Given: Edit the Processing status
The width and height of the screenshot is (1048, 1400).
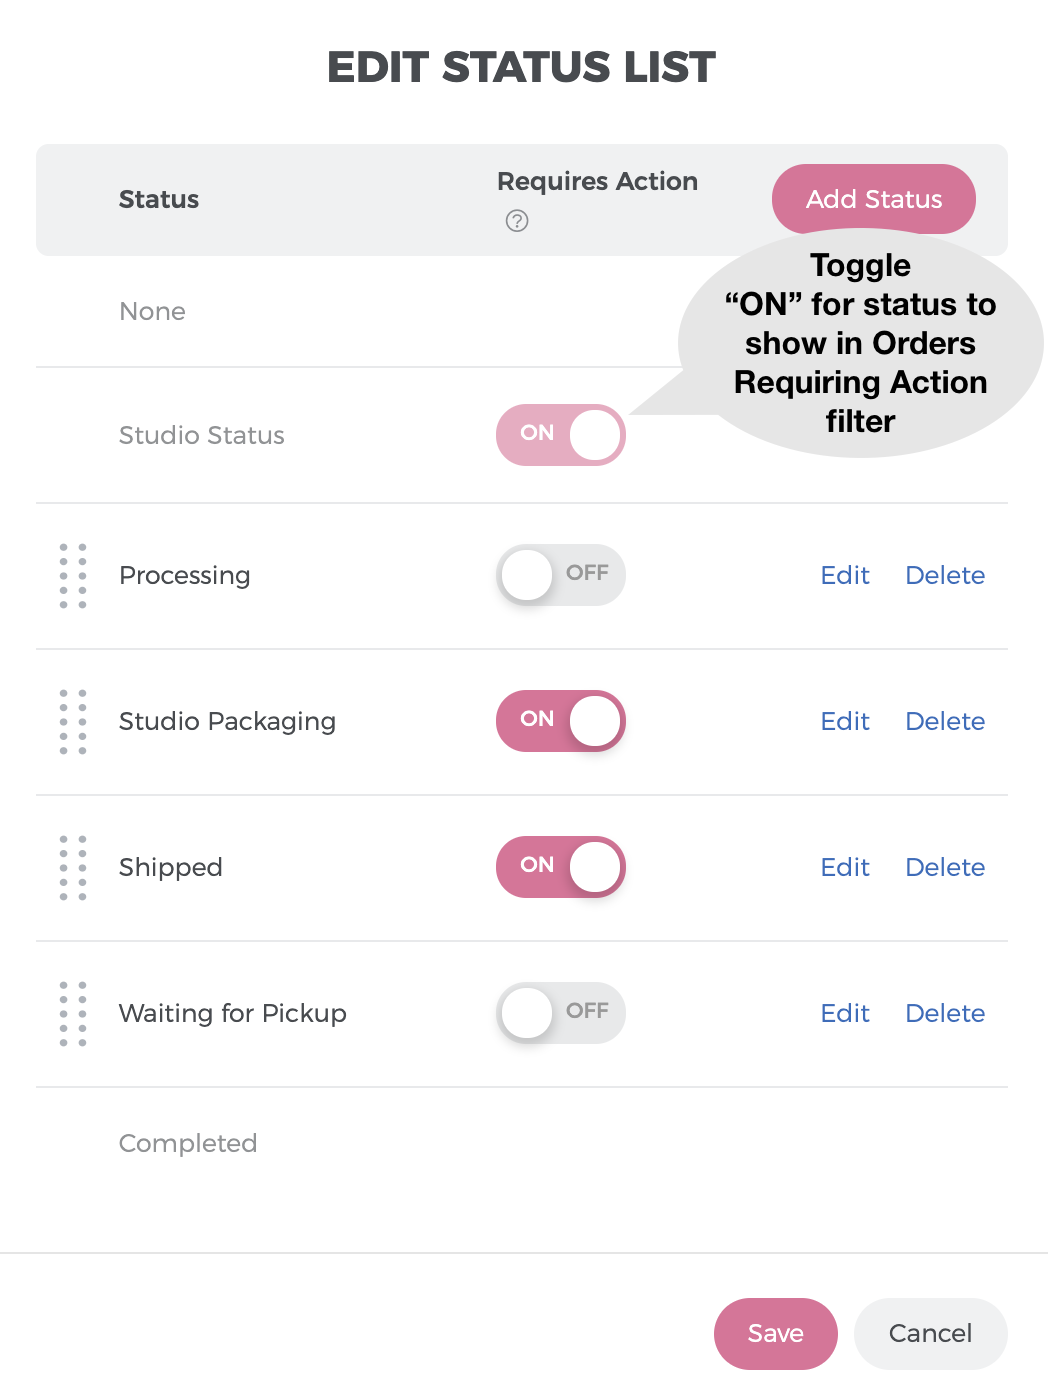Looking at the screenshot, I should tap(845, 575).
